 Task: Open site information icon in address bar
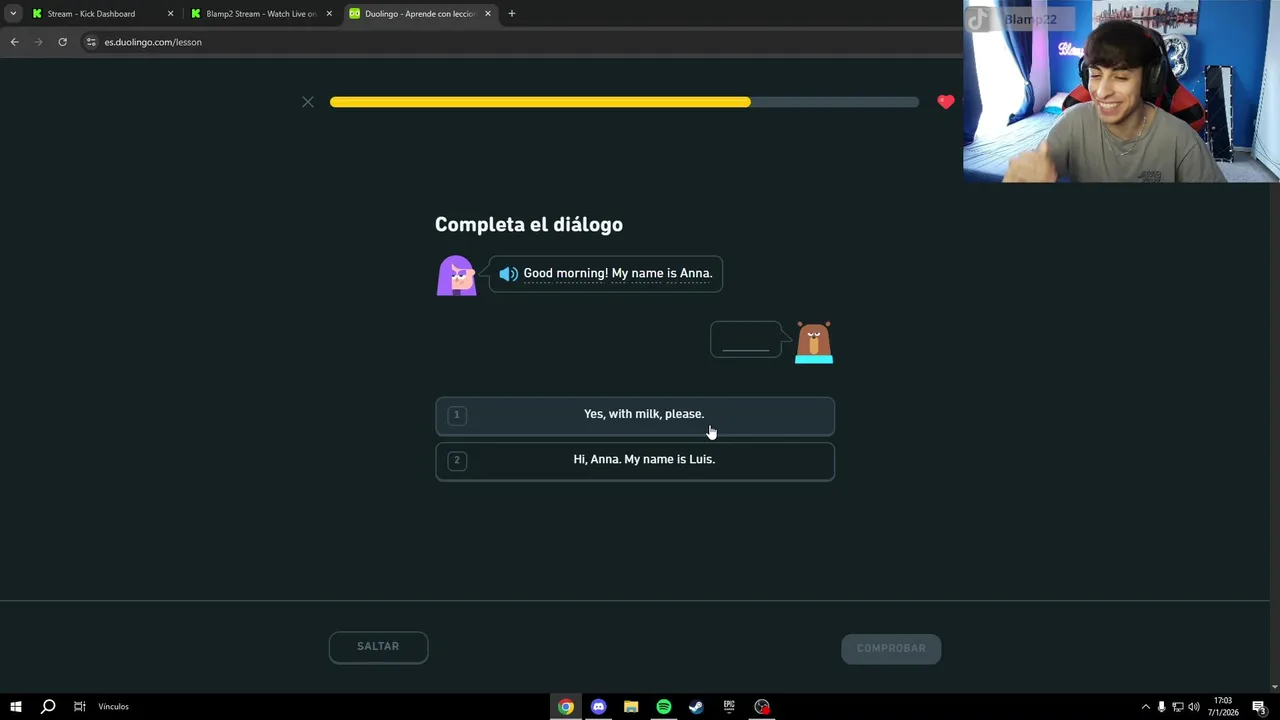91,42
